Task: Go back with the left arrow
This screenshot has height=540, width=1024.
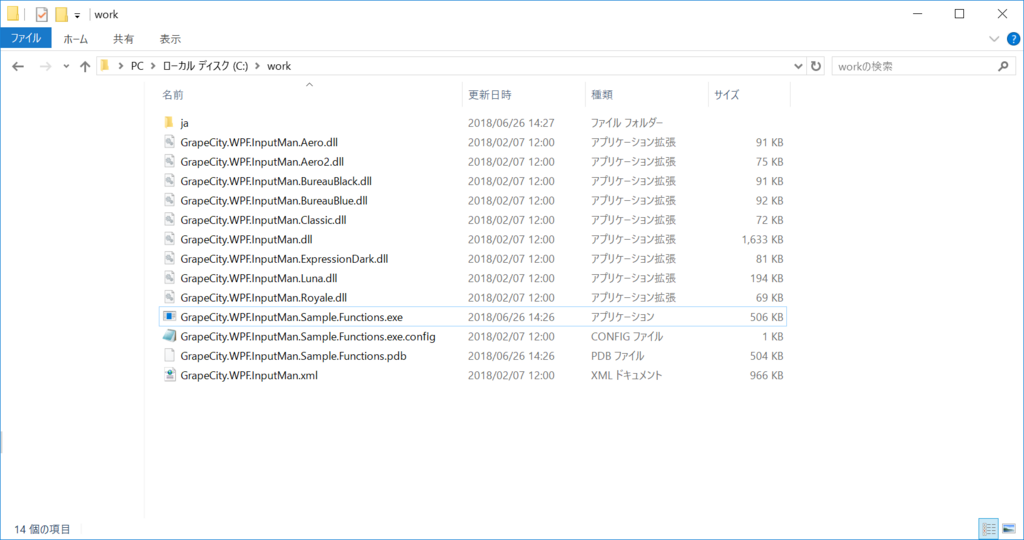Action: (18, 66)
